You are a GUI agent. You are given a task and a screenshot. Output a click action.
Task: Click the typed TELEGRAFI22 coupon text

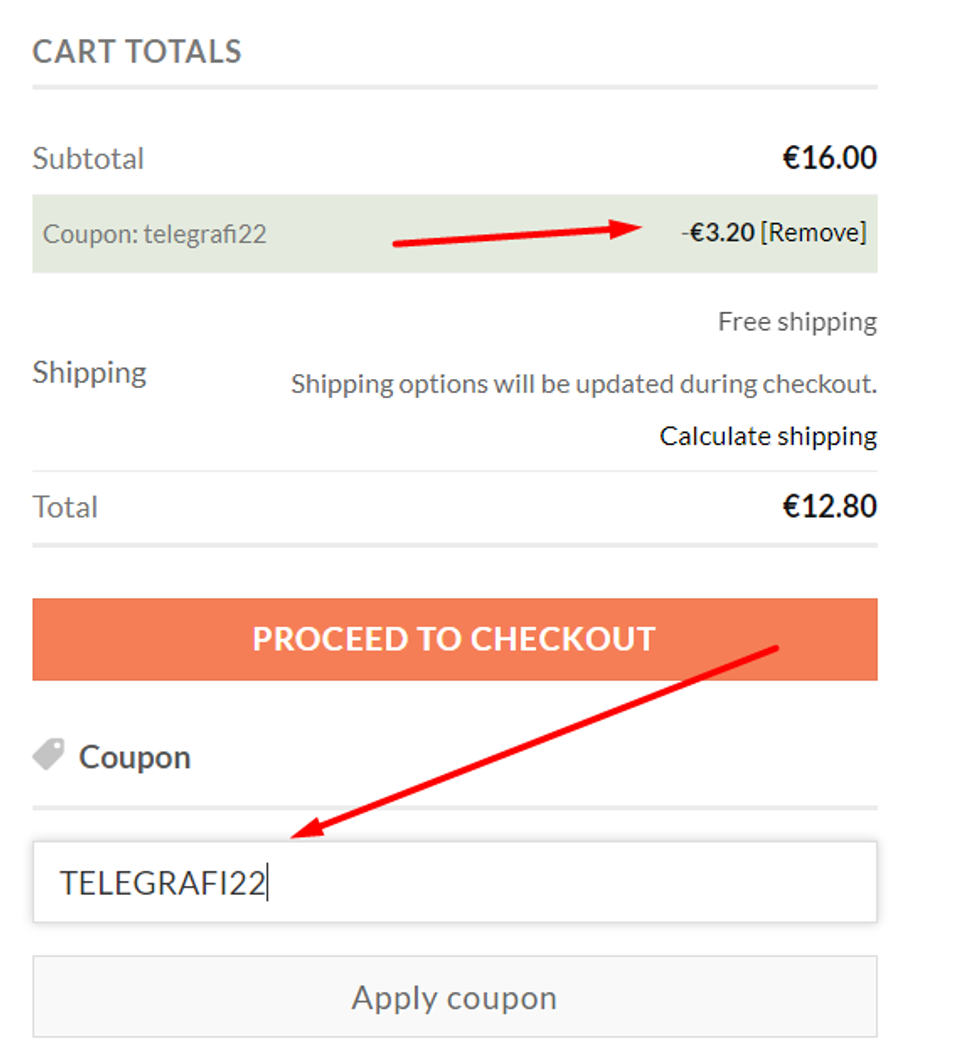pos(162,883)
